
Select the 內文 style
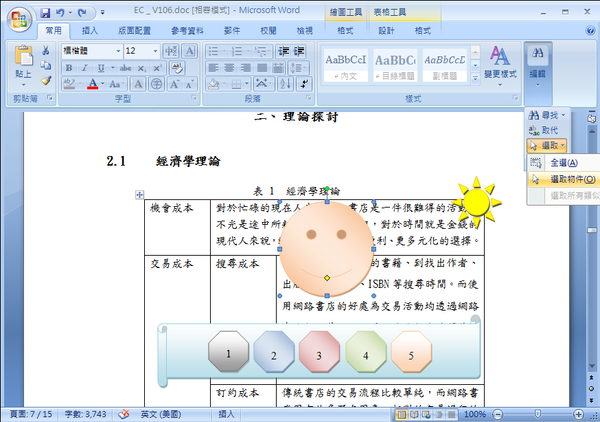(x=346, y=65)
